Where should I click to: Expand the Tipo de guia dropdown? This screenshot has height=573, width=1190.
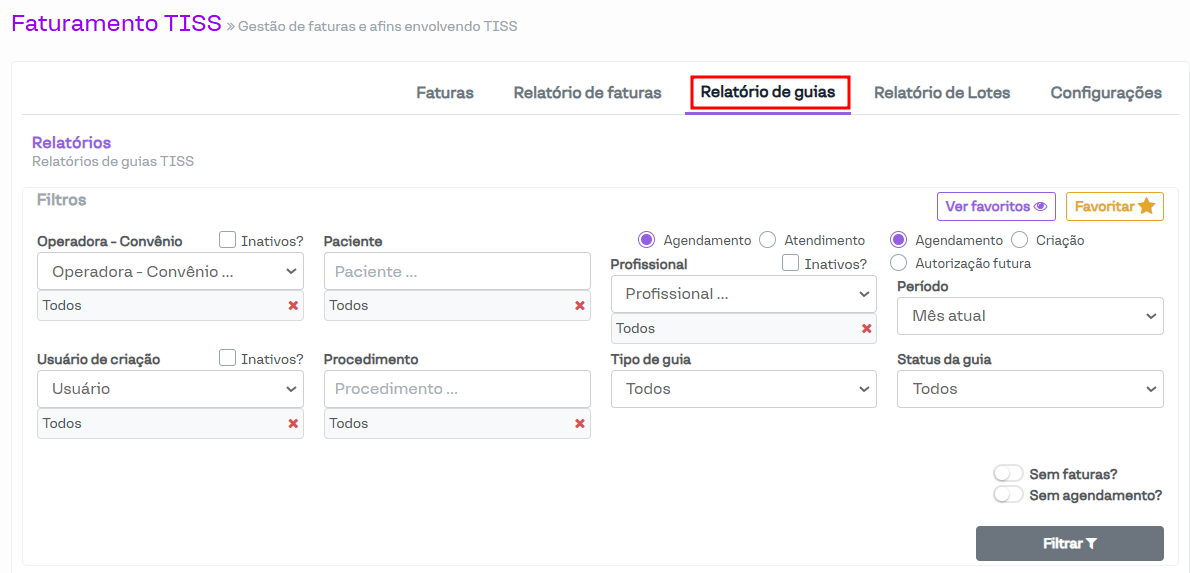[743, 389]
